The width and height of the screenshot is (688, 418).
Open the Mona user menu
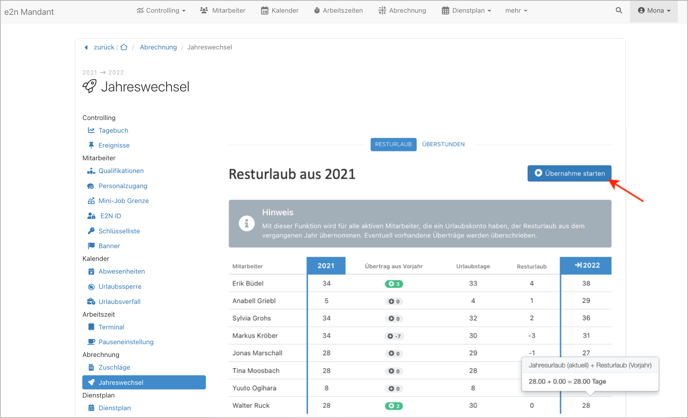[655, 11]
